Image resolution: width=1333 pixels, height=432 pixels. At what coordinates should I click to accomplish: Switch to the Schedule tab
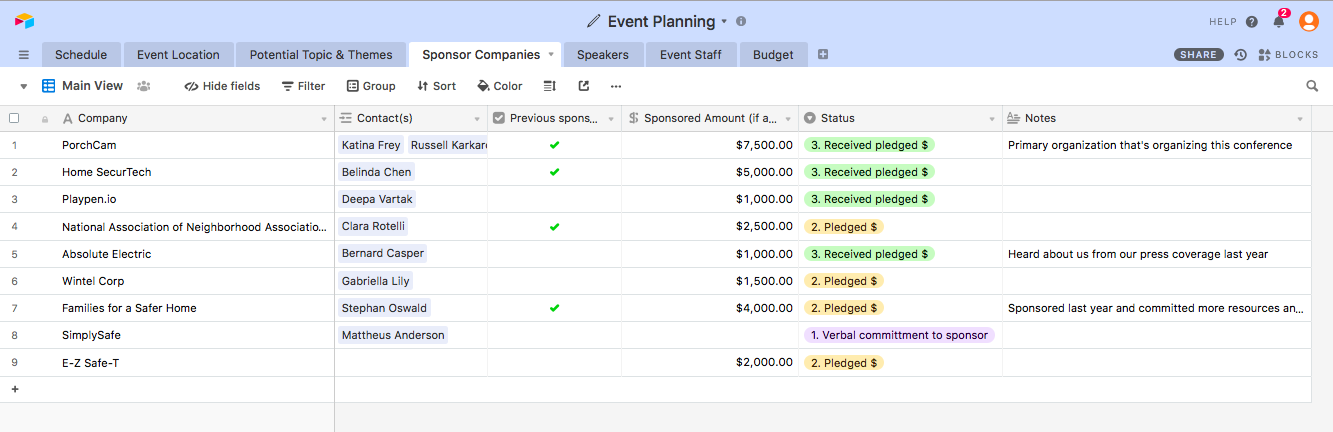point(81,55)
